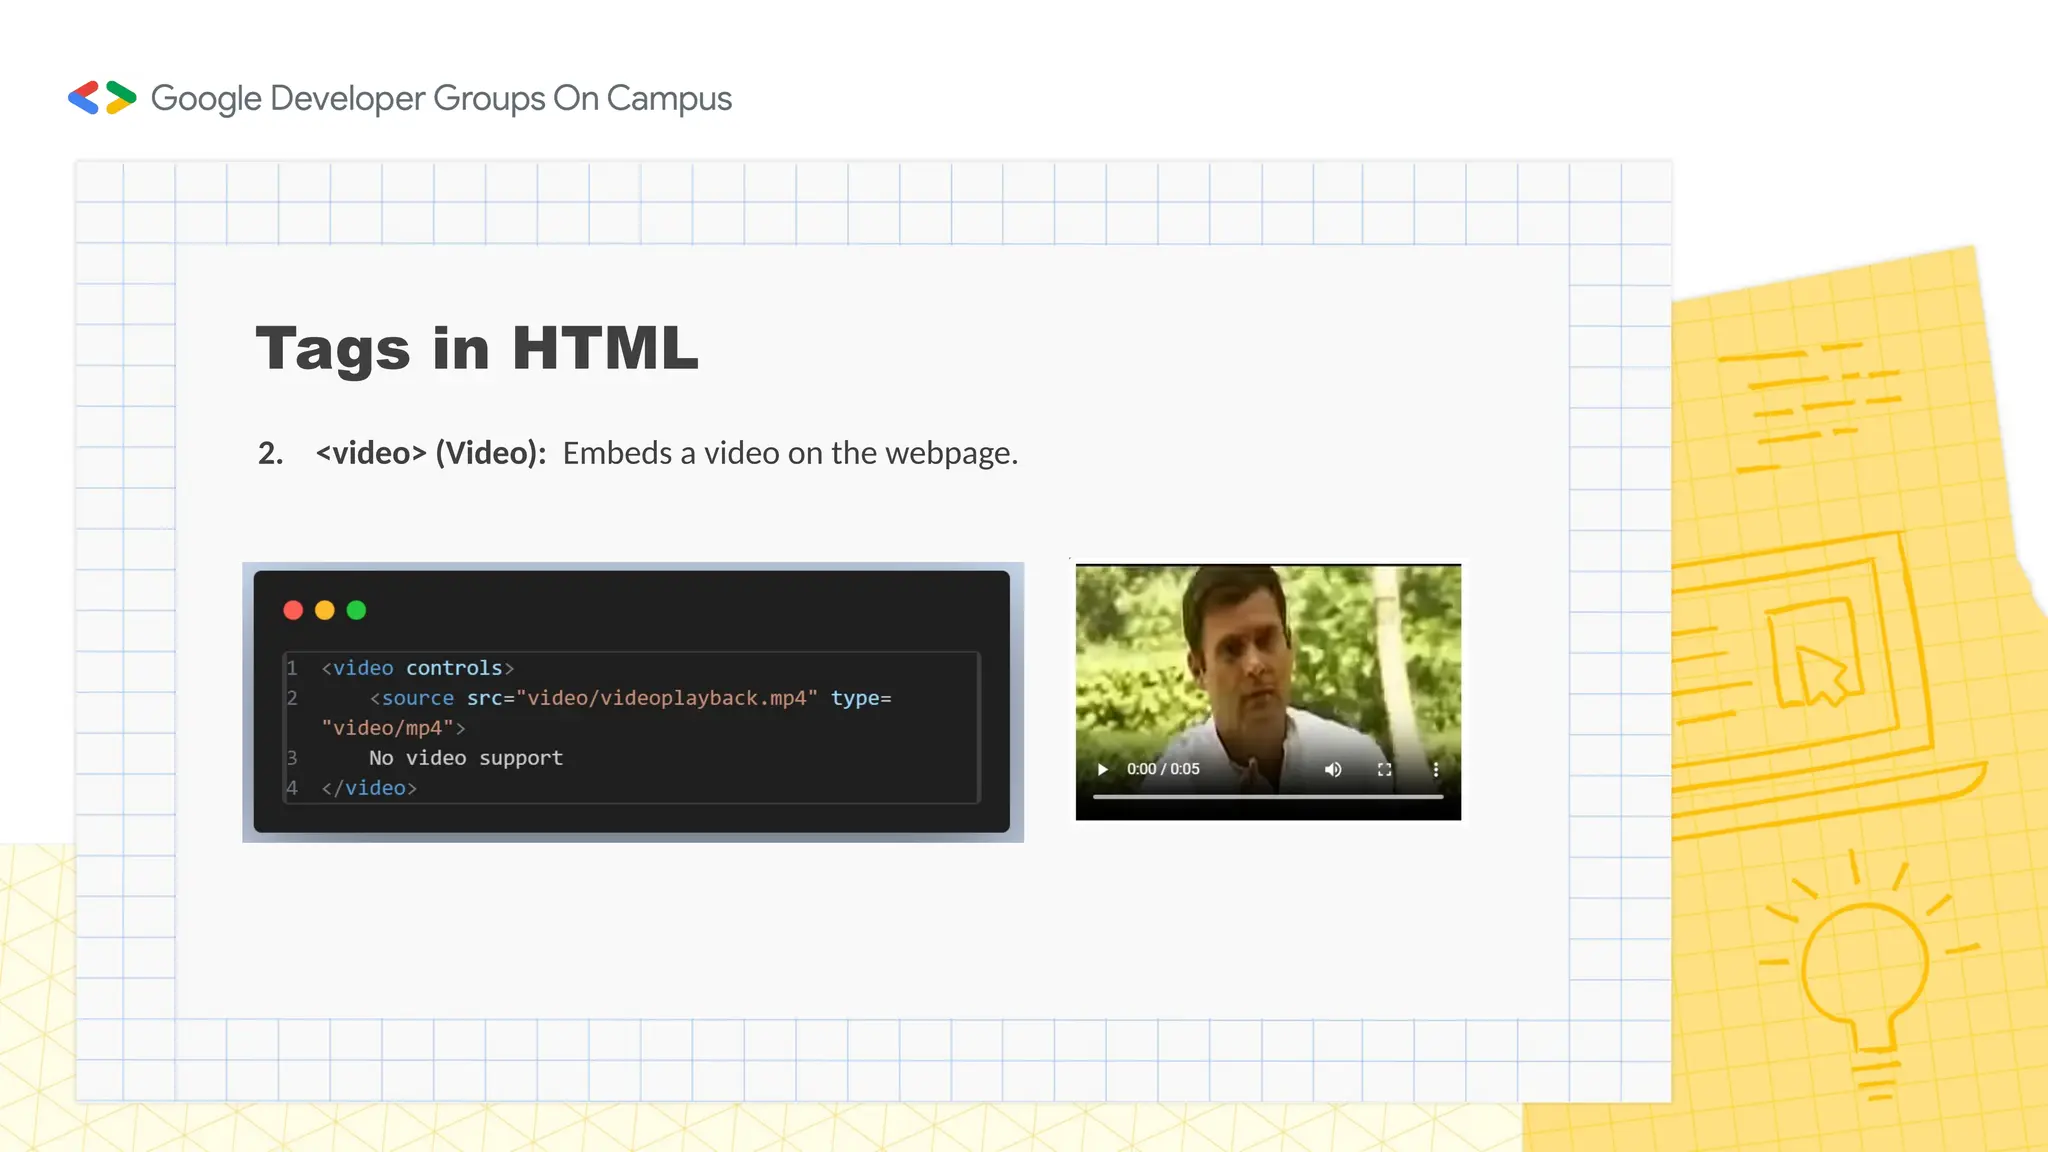Click 'Google Developer Groups On Campus' title
Viewport: 2048px width, 1152px height.
(441, 98)
